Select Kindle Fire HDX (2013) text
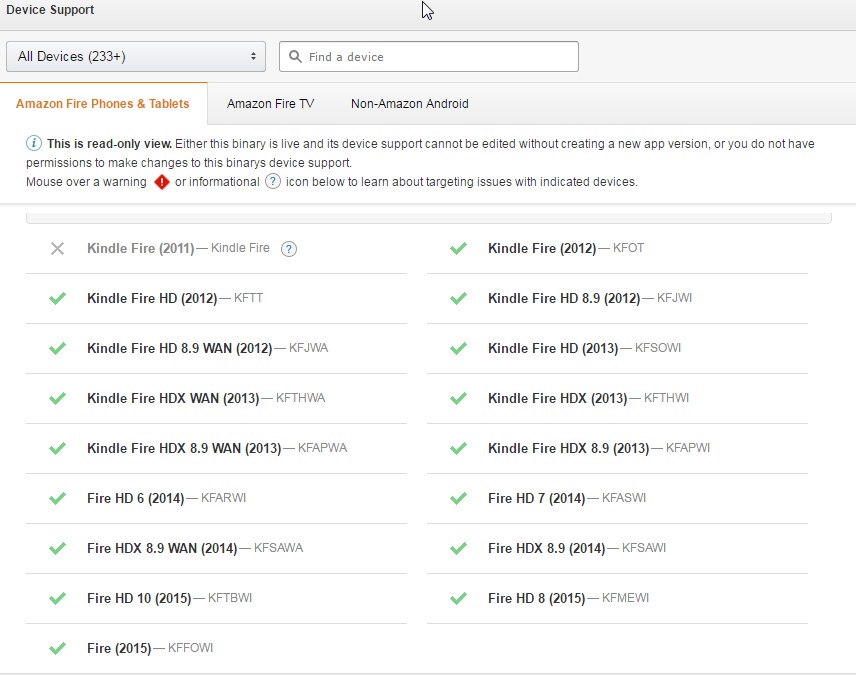 (558, 399)
